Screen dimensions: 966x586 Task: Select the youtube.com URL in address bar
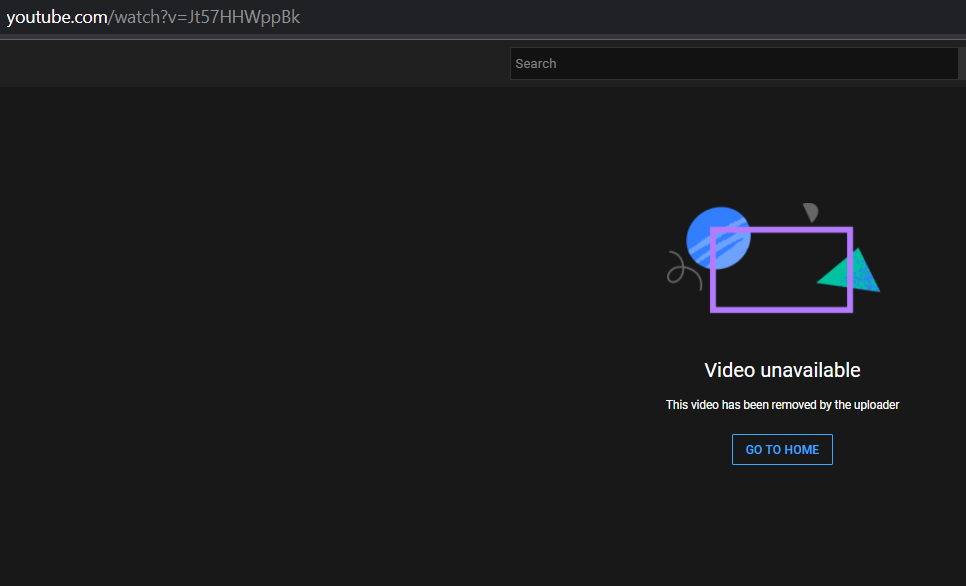tap(153, 17)
